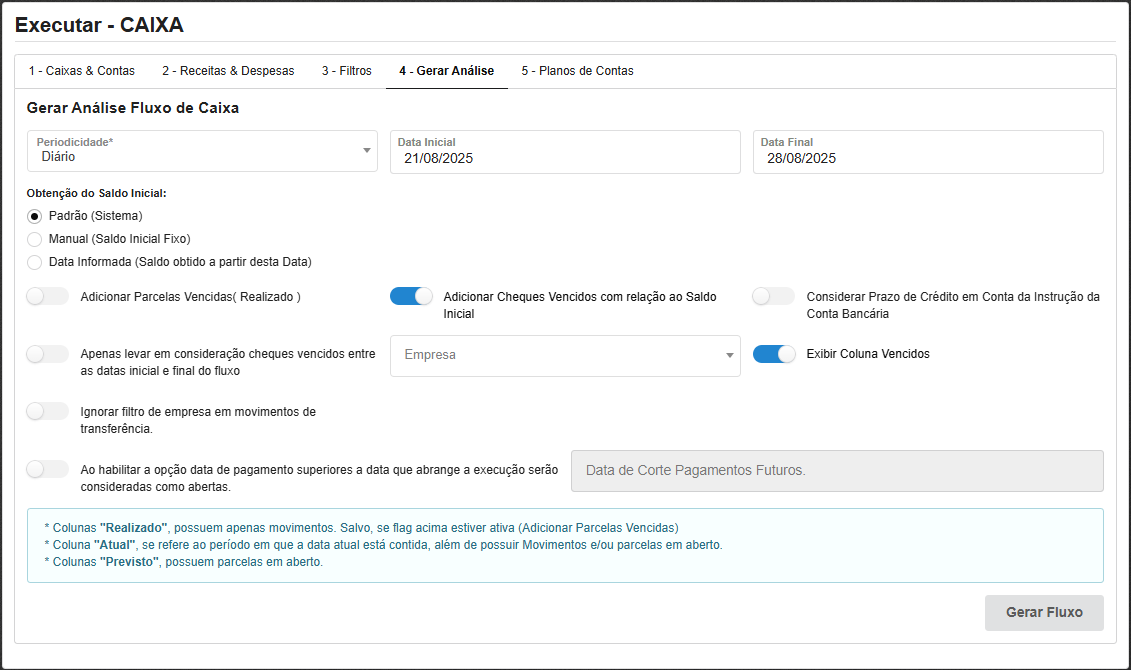Turn off Exibir Coluna Vencidos switch
The height and width of the screenshot is (670, 1131).
pyautogui.click(x=774, y=354)
